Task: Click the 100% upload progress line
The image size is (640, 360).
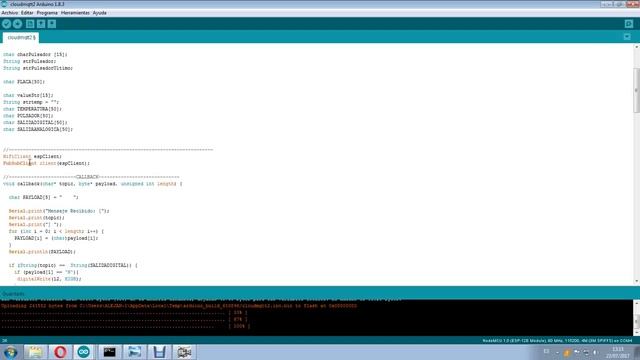Action: pos(125,326)
